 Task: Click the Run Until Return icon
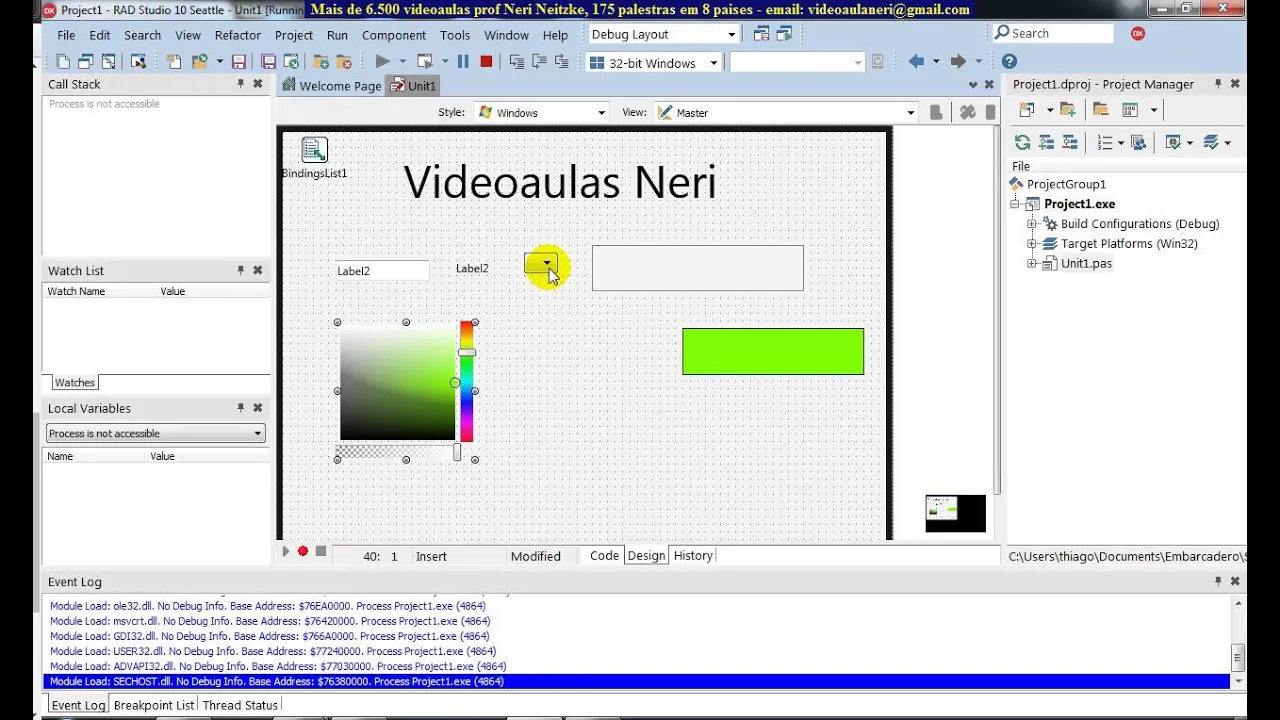[x=561, y=62]
